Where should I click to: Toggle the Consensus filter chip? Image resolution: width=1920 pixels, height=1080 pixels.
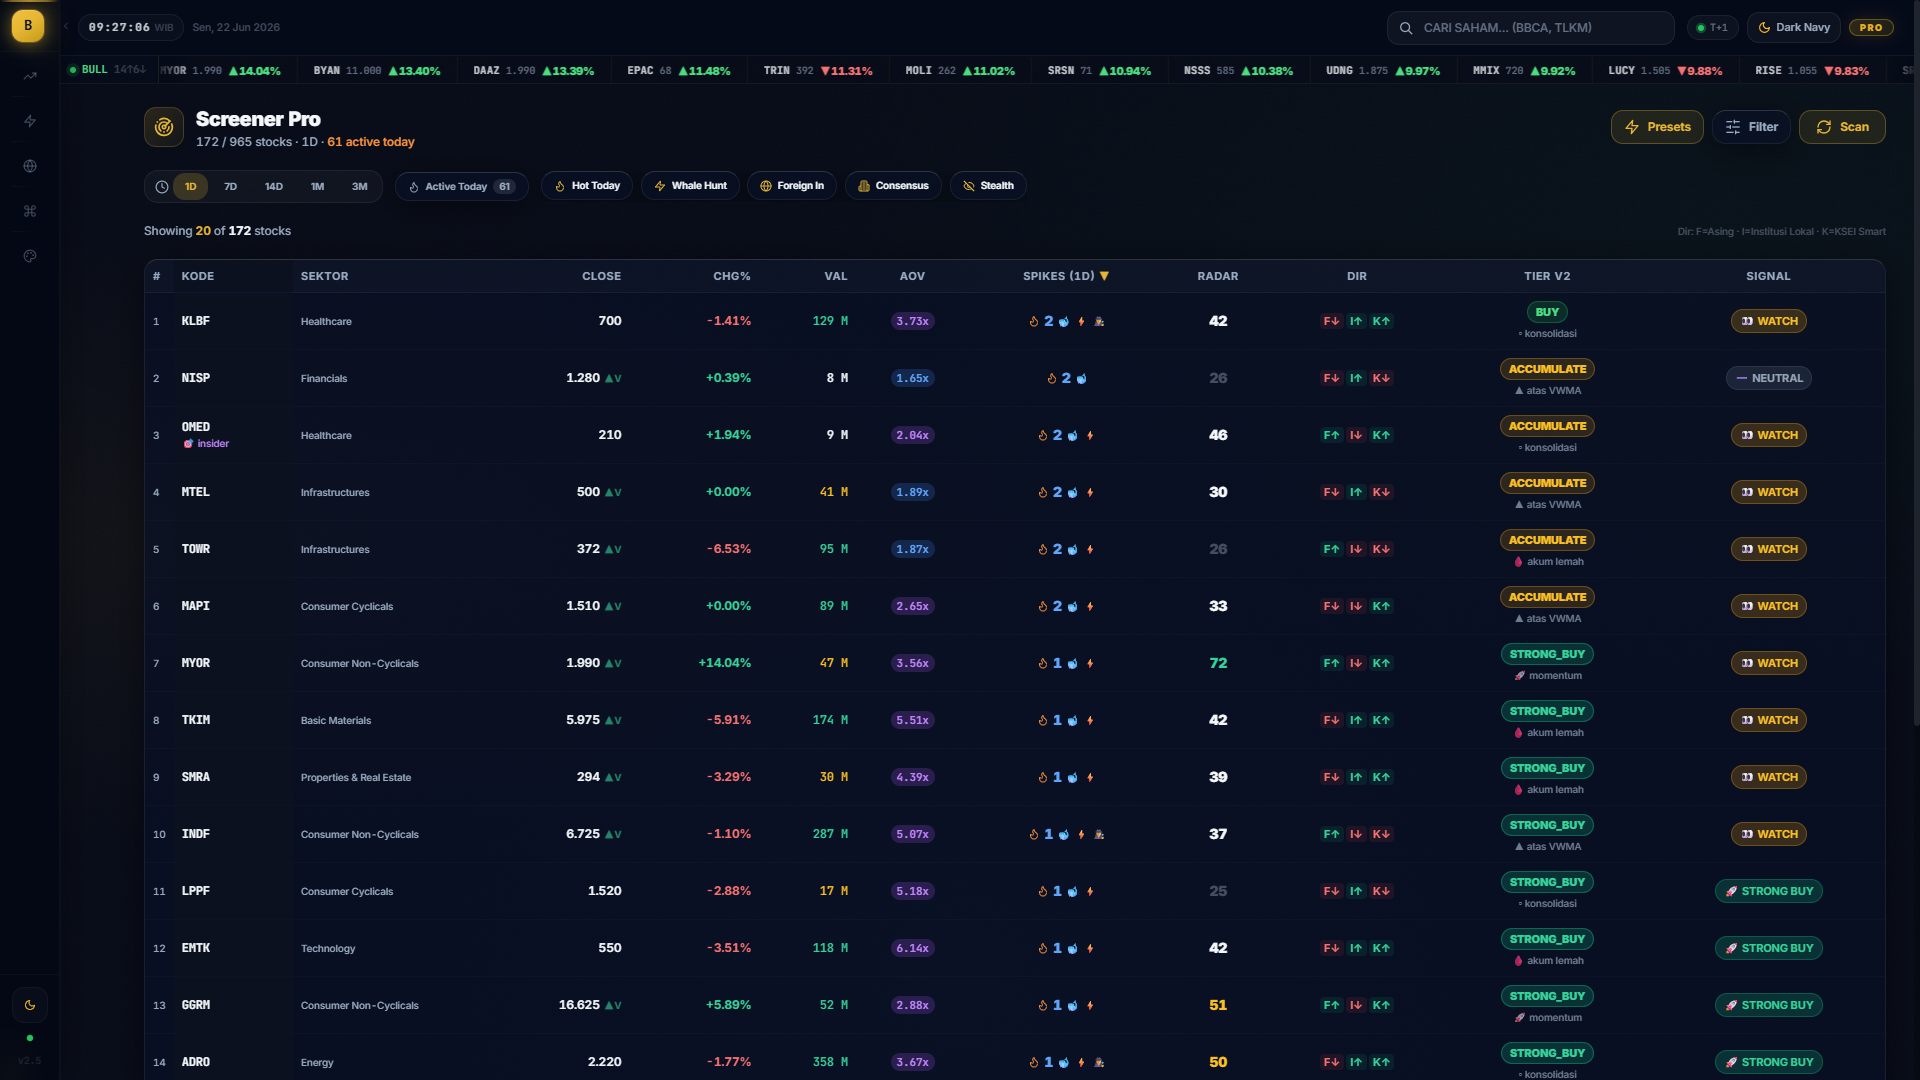[x=893, y=186]
